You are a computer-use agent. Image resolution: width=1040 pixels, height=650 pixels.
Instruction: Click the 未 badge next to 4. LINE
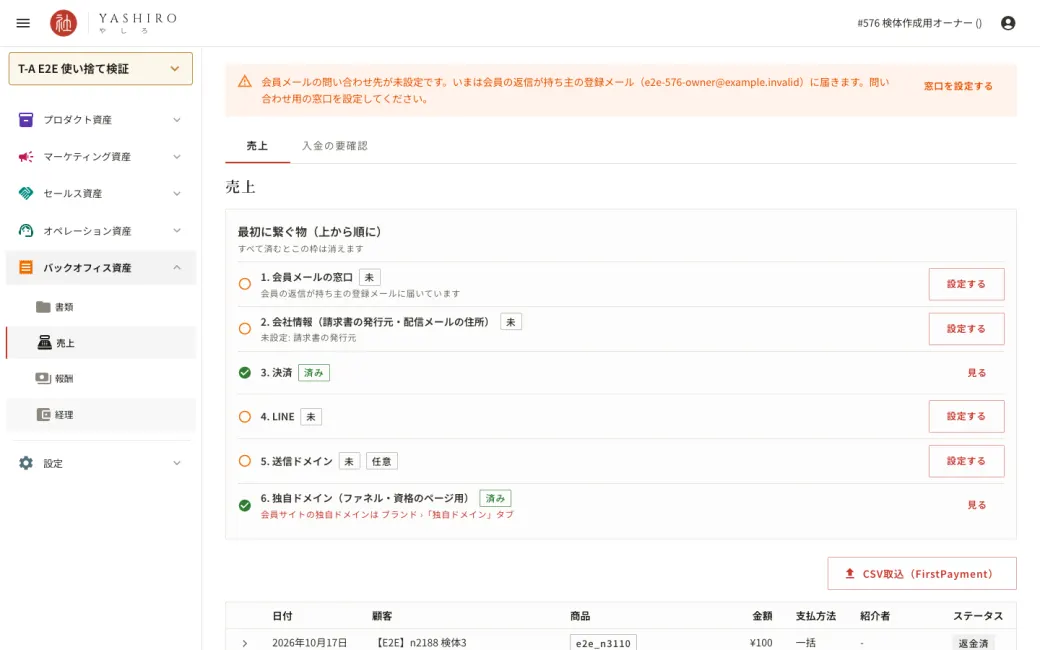(x=311, y=417)
